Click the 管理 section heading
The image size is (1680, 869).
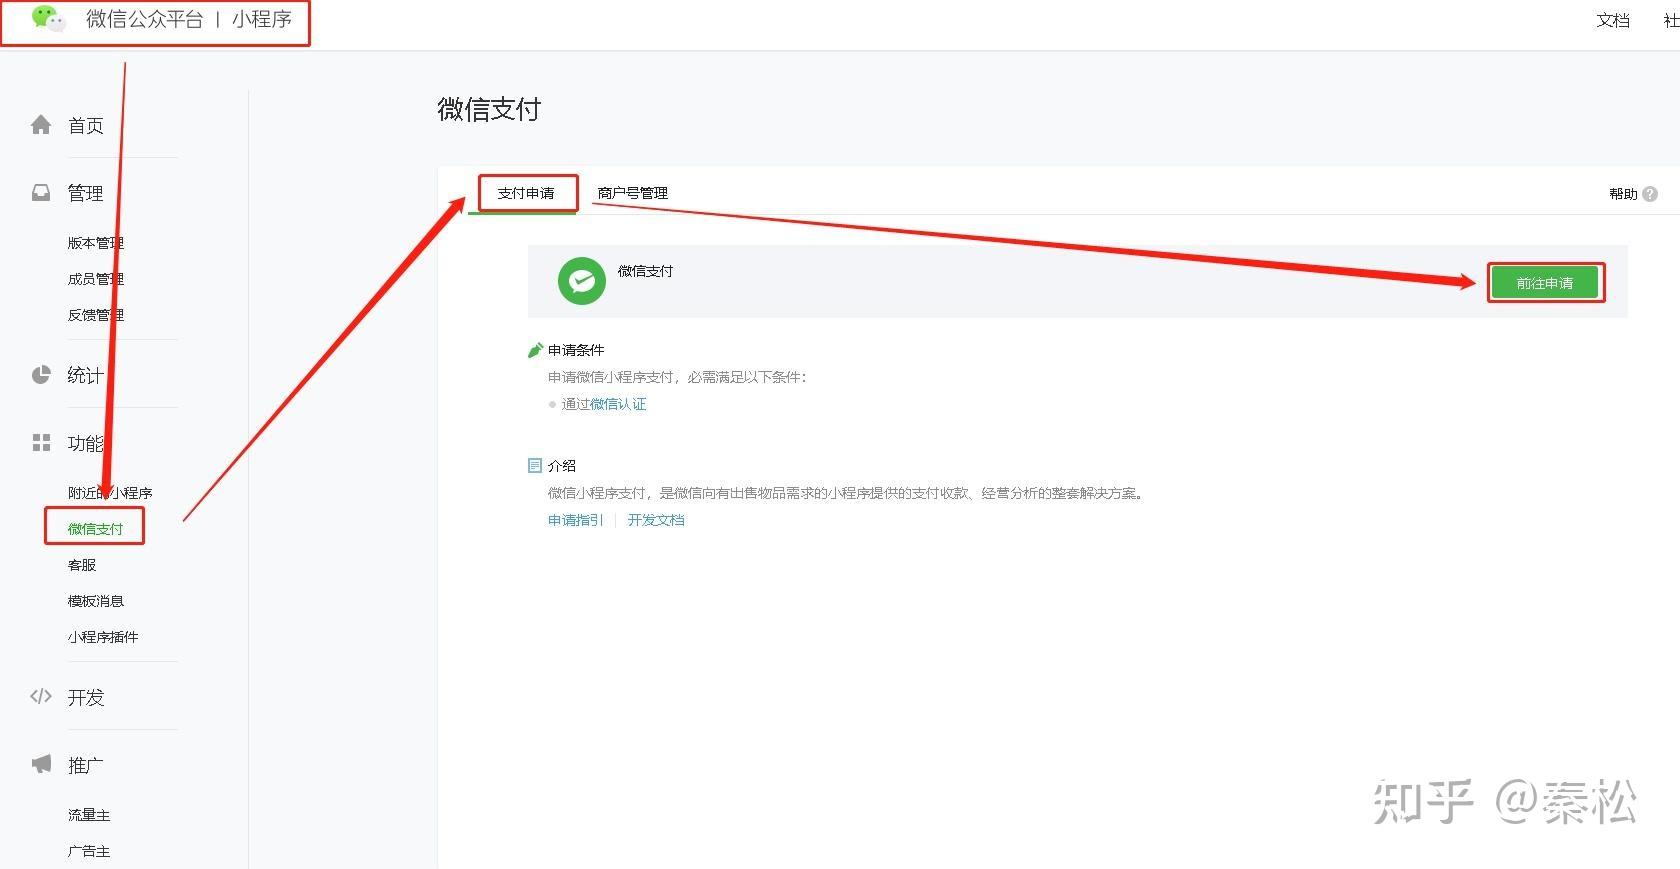pyautogui.click(x=86, y=193)
